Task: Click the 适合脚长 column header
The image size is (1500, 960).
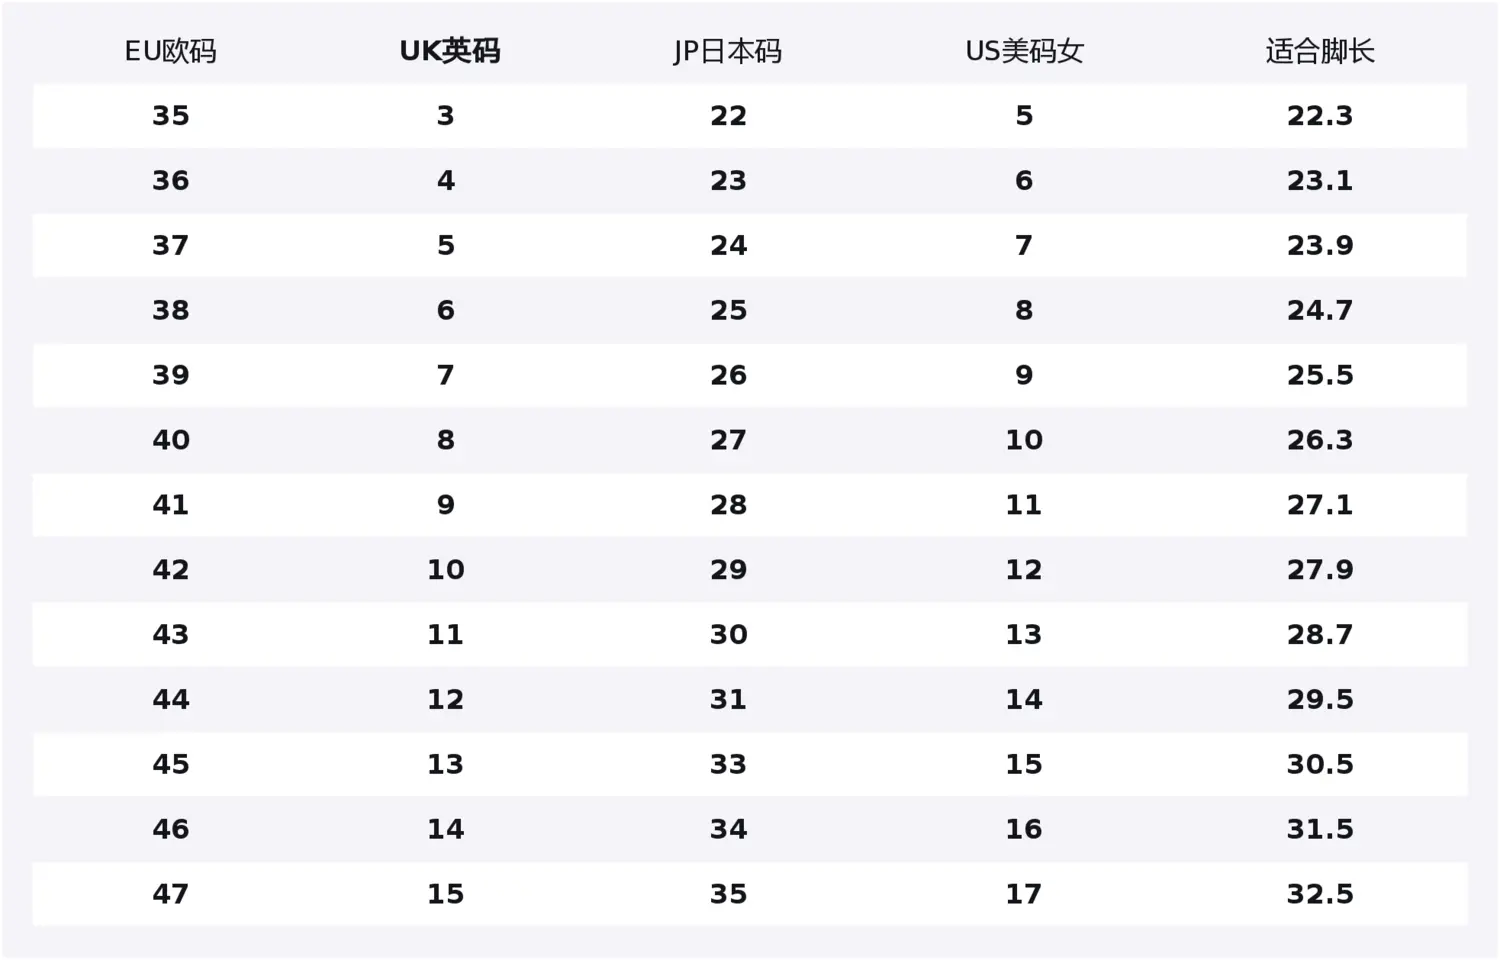Action: click(1320, 51)
